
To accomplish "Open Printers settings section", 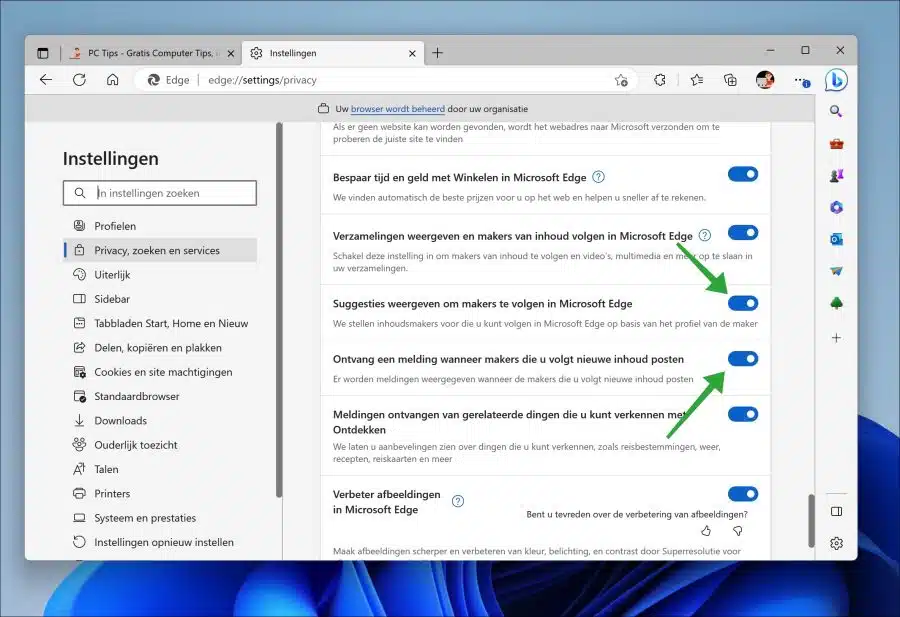I will (x=160, y=494).
